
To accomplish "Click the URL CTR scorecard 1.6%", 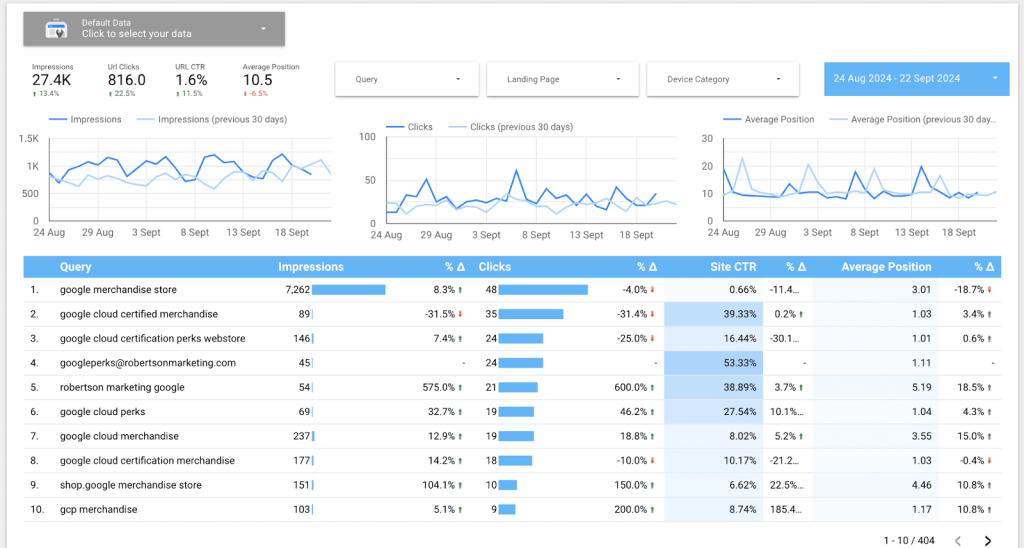I will (x=191, y=80).
